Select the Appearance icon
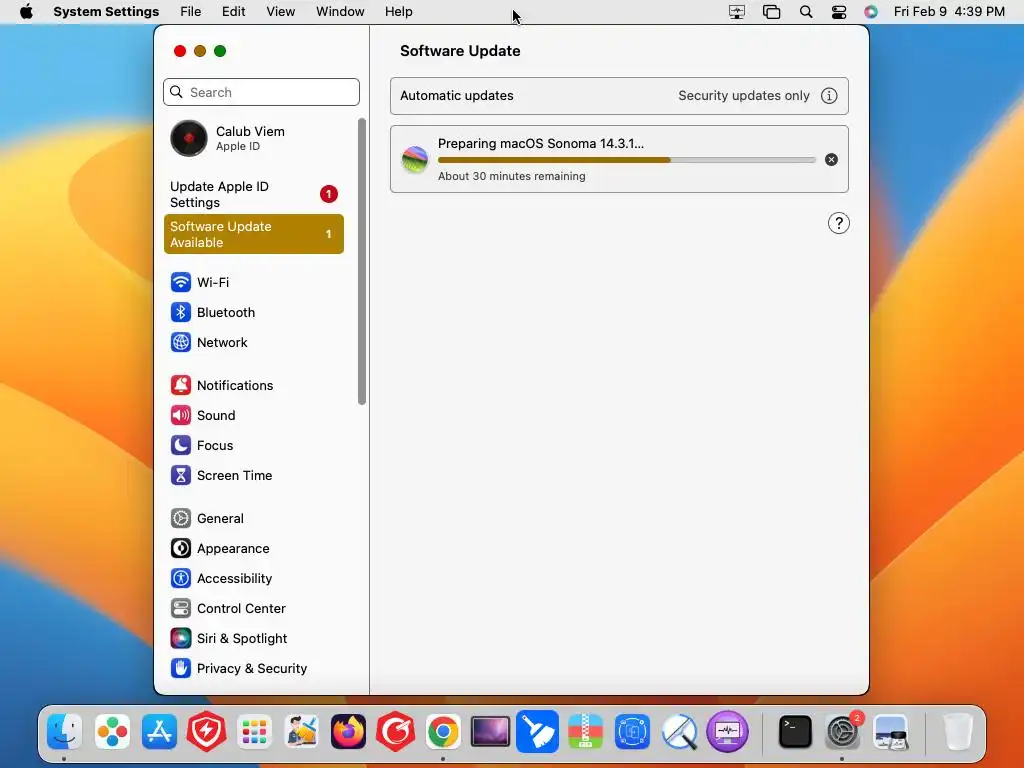The height and width of the screenshot is (768, 1024). tap(181, 549)
